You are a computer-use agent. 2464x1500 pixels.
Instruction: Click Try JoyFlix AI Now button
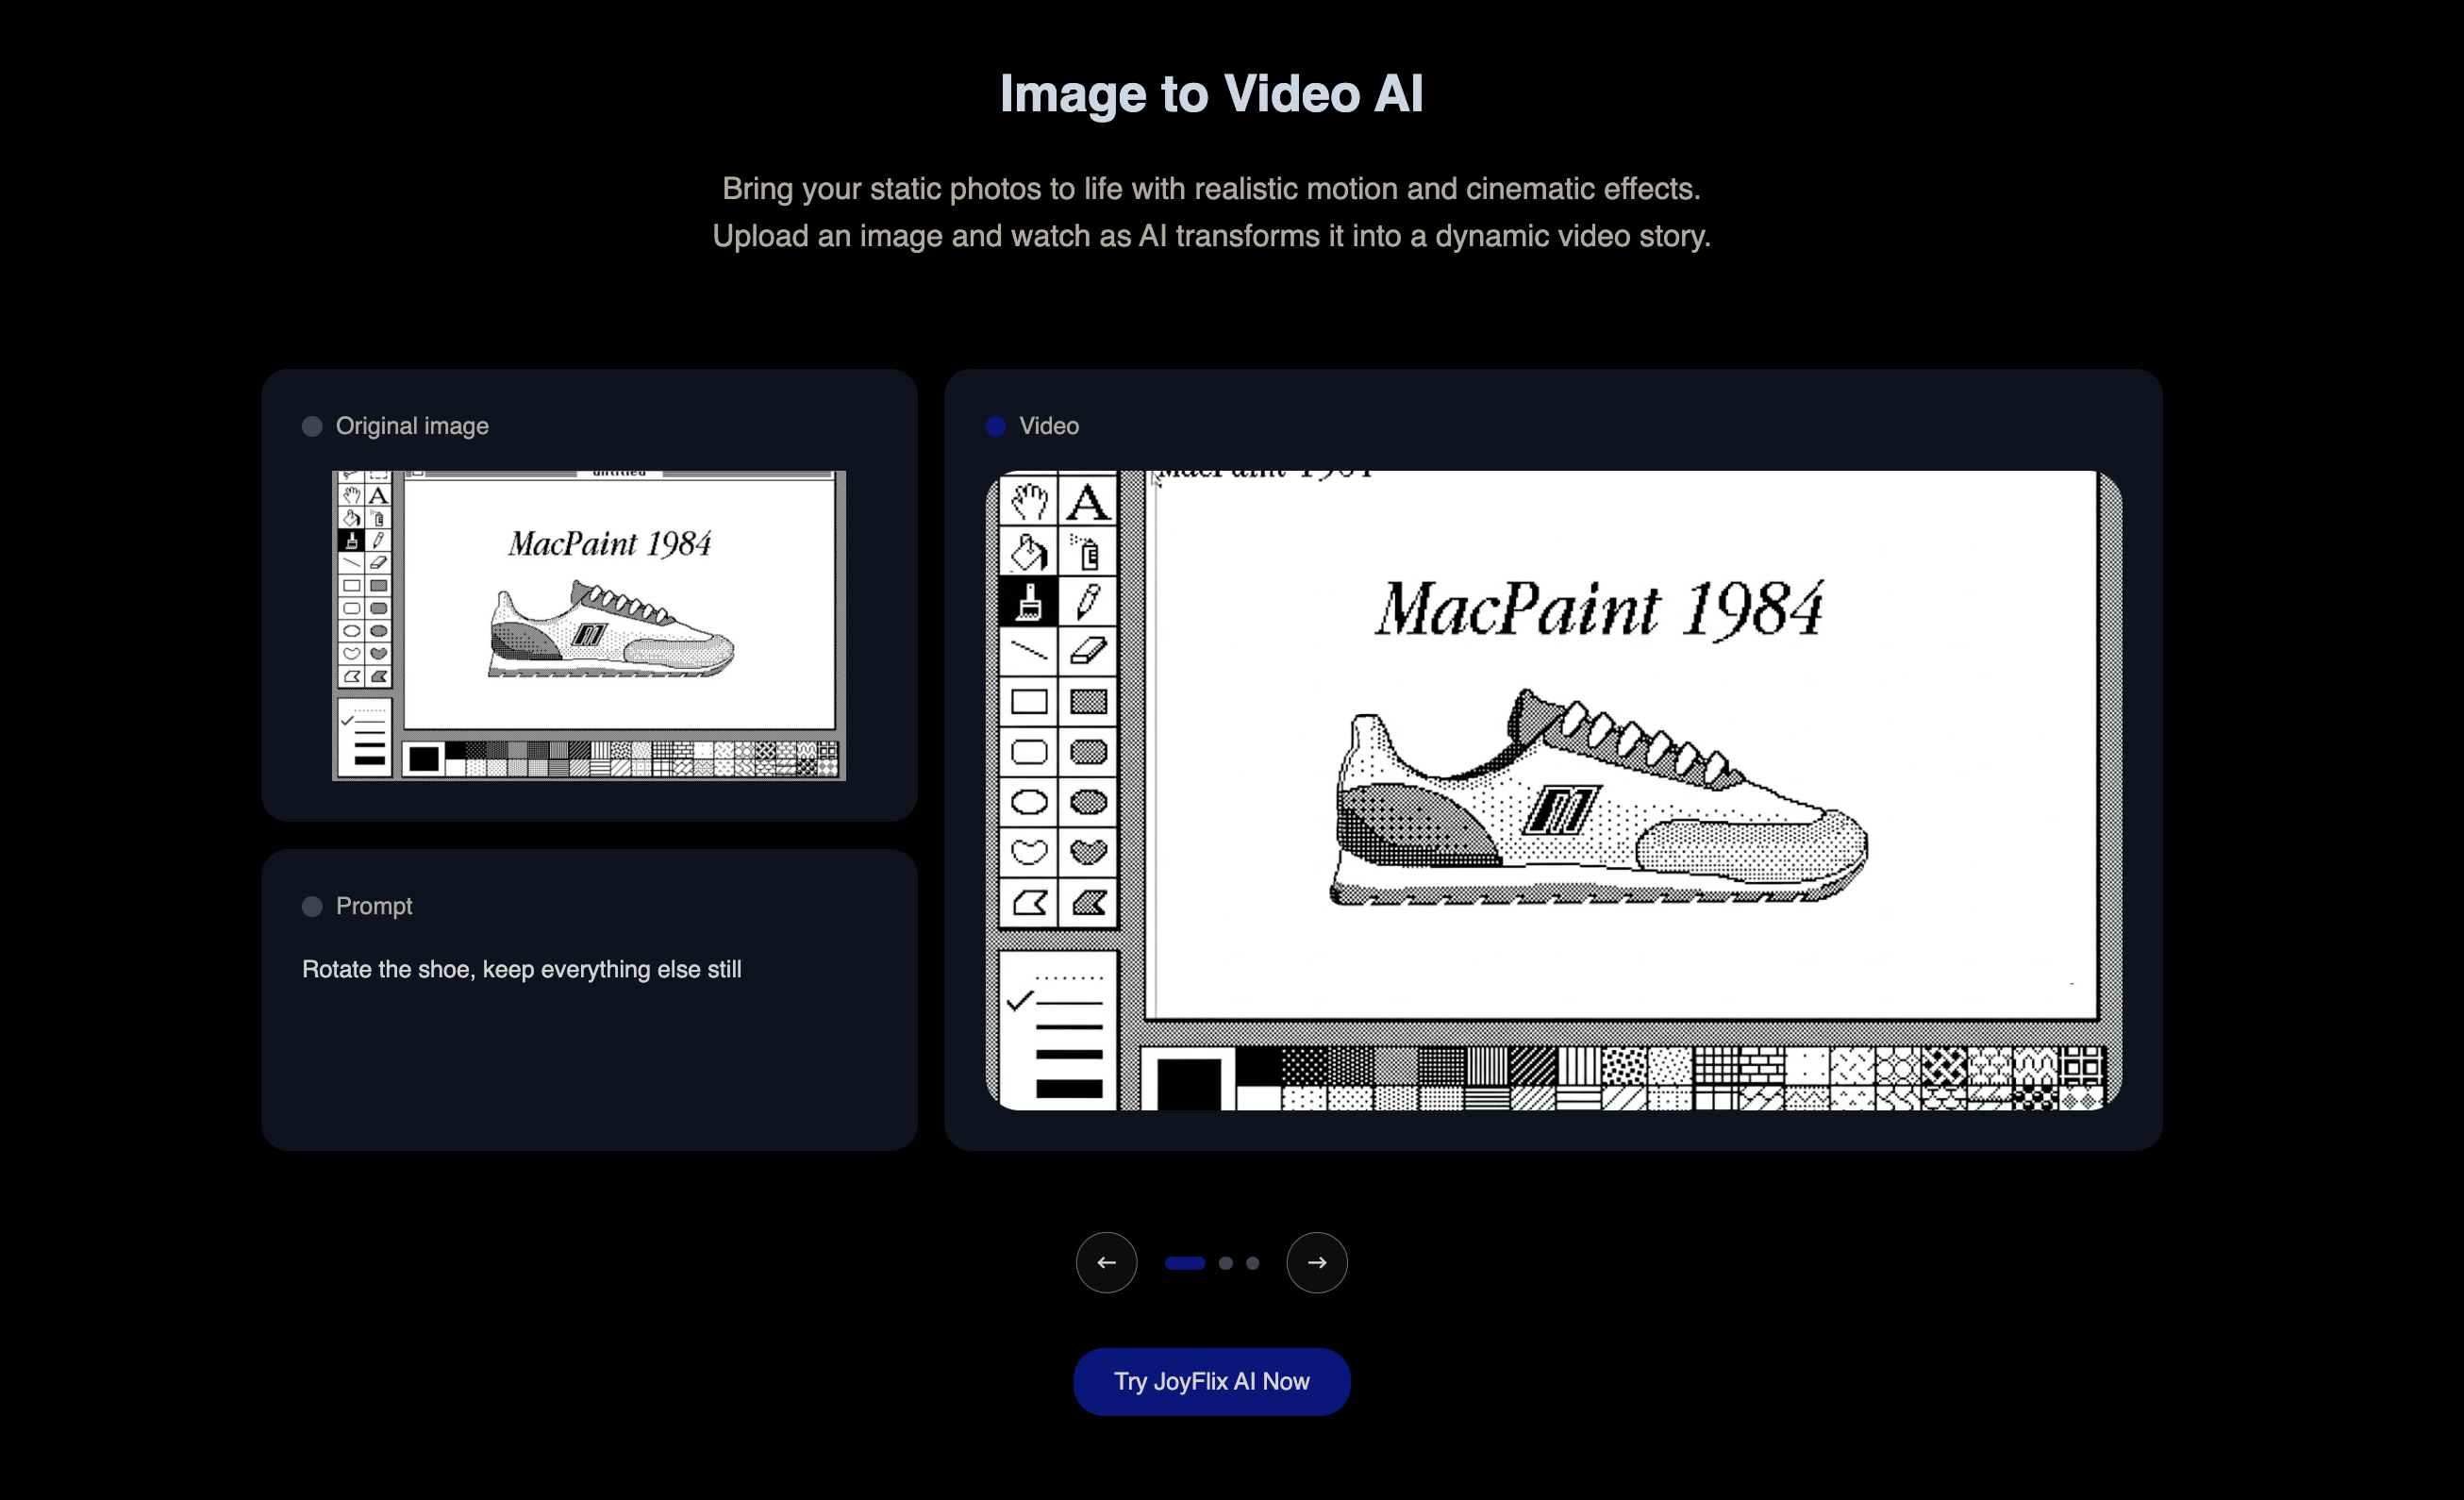[x=1211, y=1381]
